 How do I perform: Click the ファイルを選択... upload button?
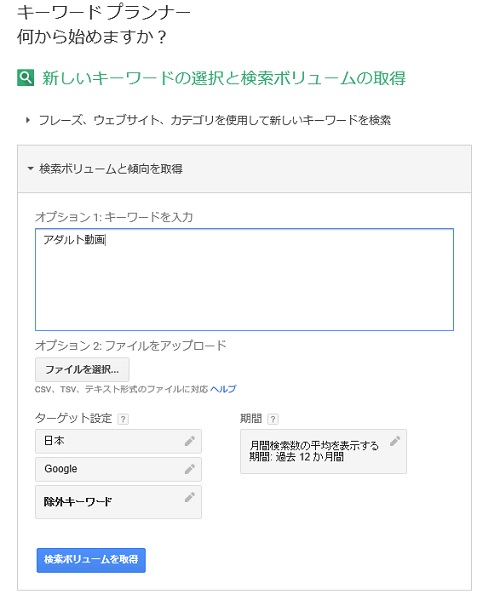point(82,369)
